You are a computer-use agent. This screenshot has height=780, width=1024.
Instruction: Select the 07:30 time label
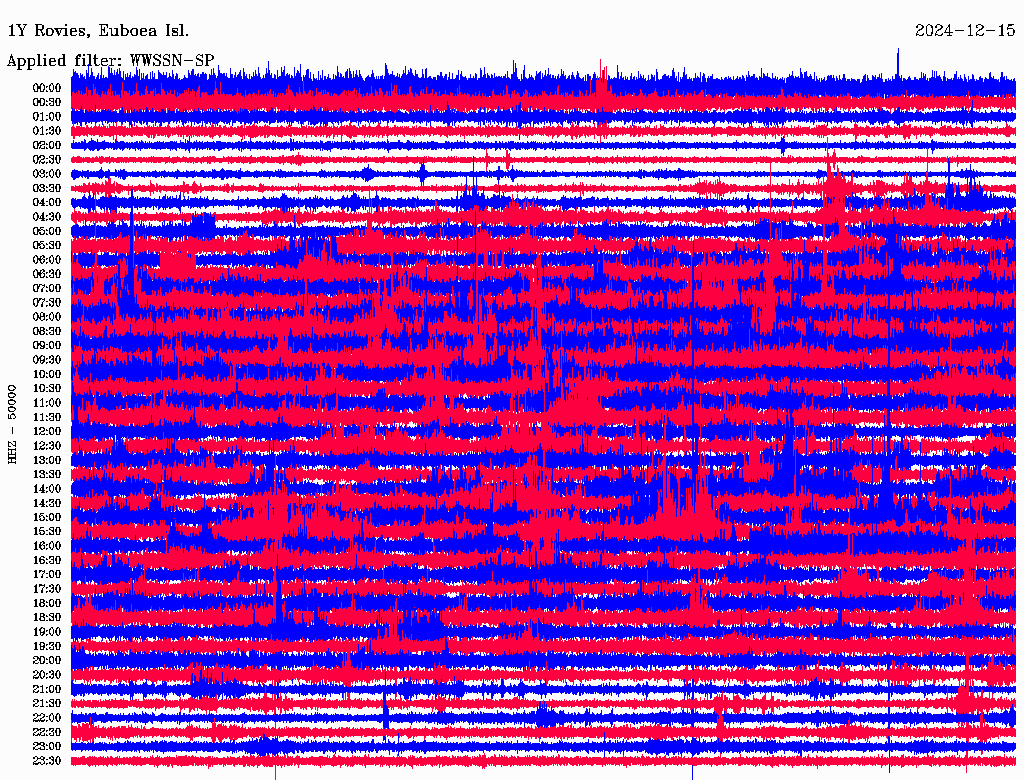[47, 302]
